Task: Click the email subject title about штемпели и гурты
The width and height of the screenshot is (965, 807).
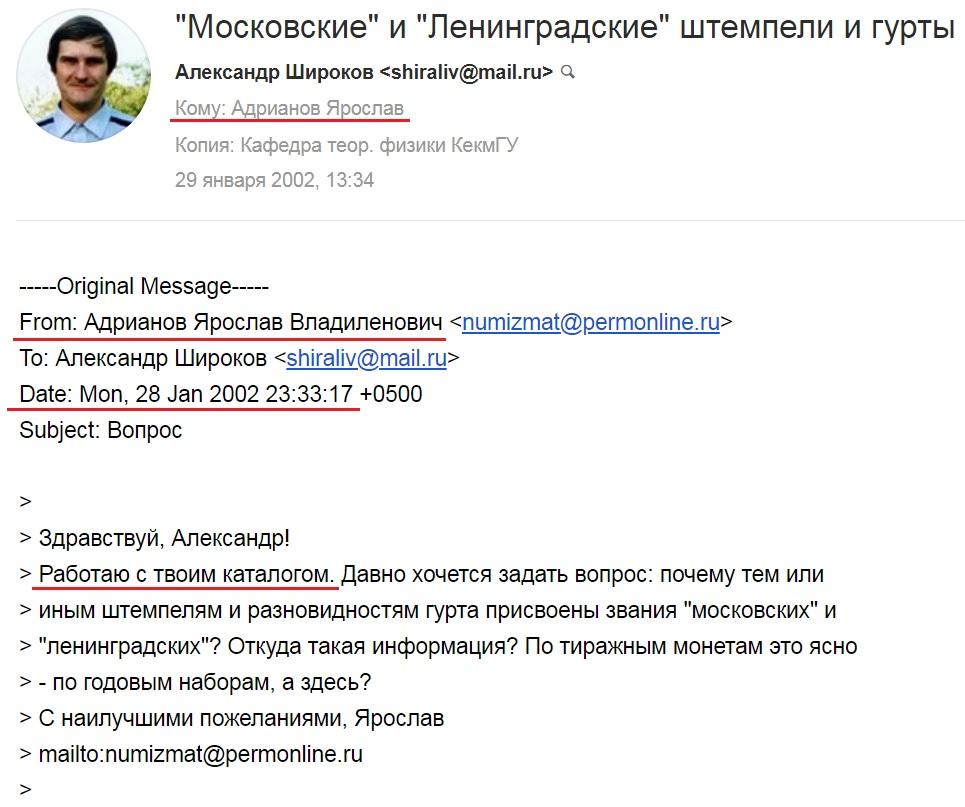Action: [x=565, y=28]
